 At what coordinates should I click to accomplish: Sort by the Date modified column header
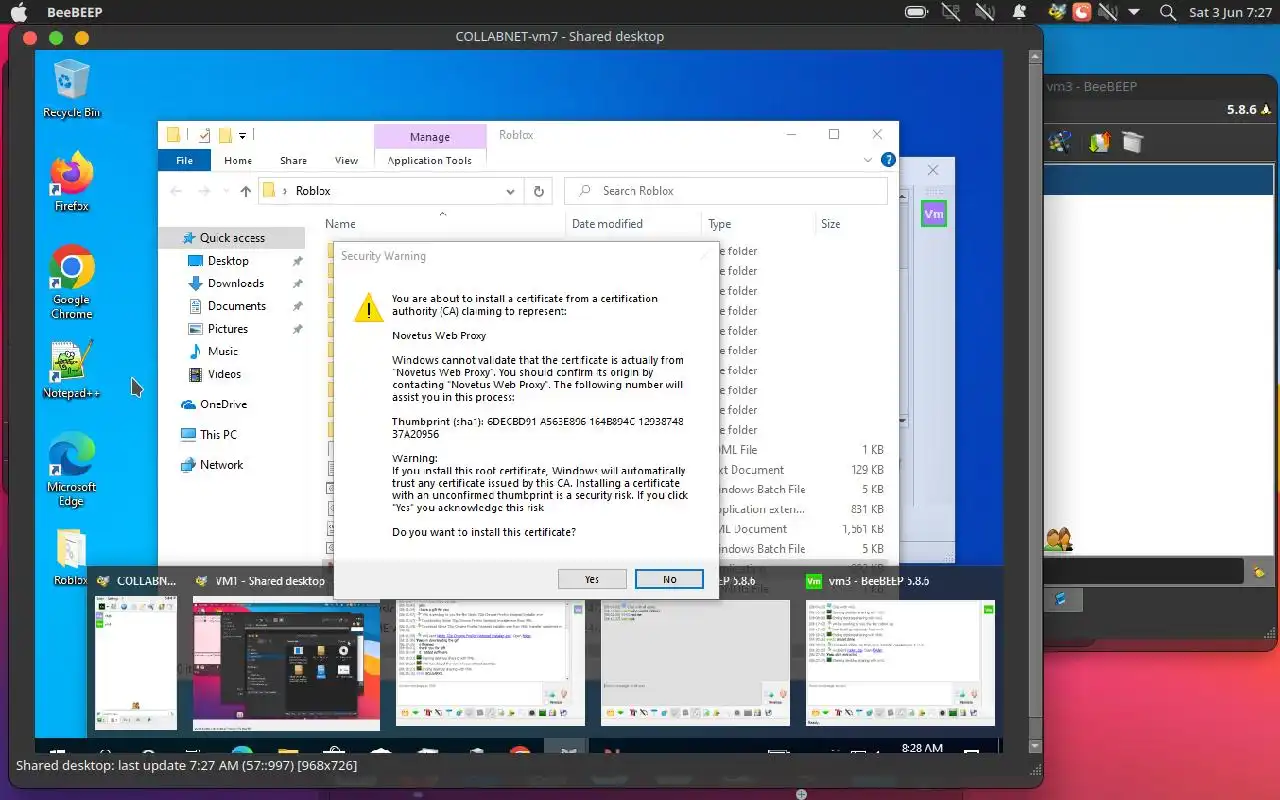coord(607,224)
